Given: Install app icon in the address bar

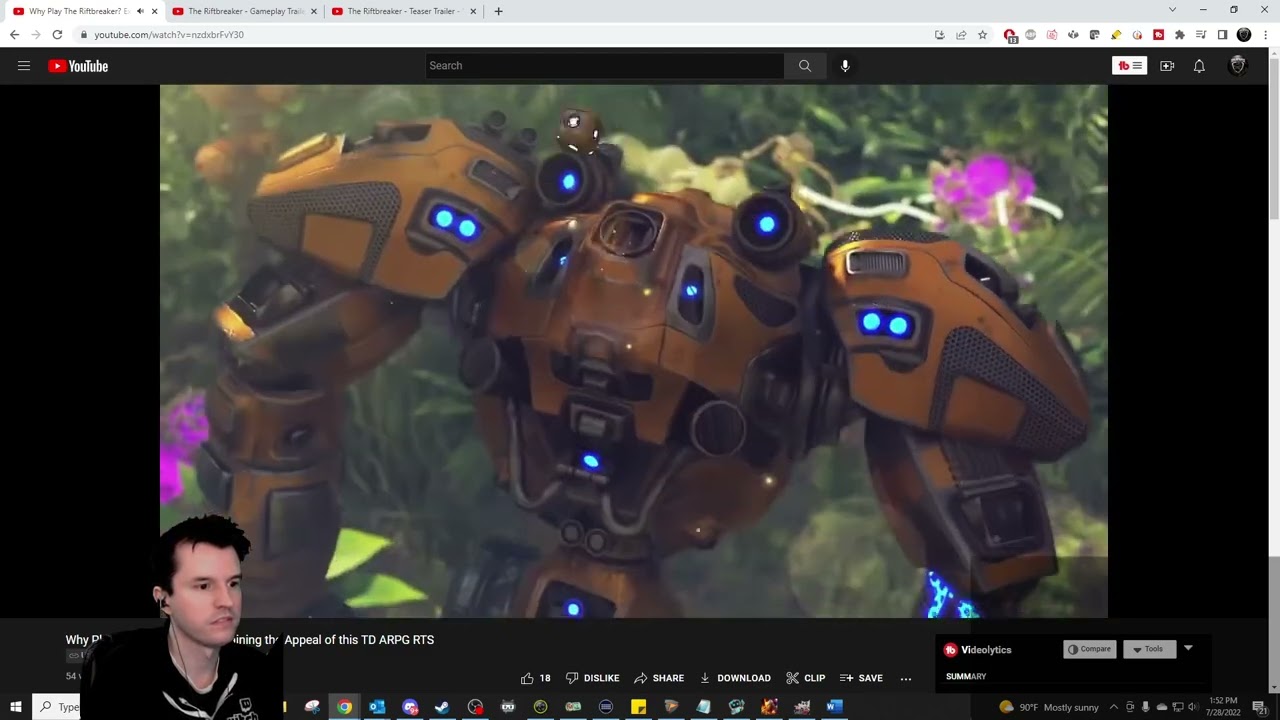Looking at the screenshot, I should pos(940,35).
